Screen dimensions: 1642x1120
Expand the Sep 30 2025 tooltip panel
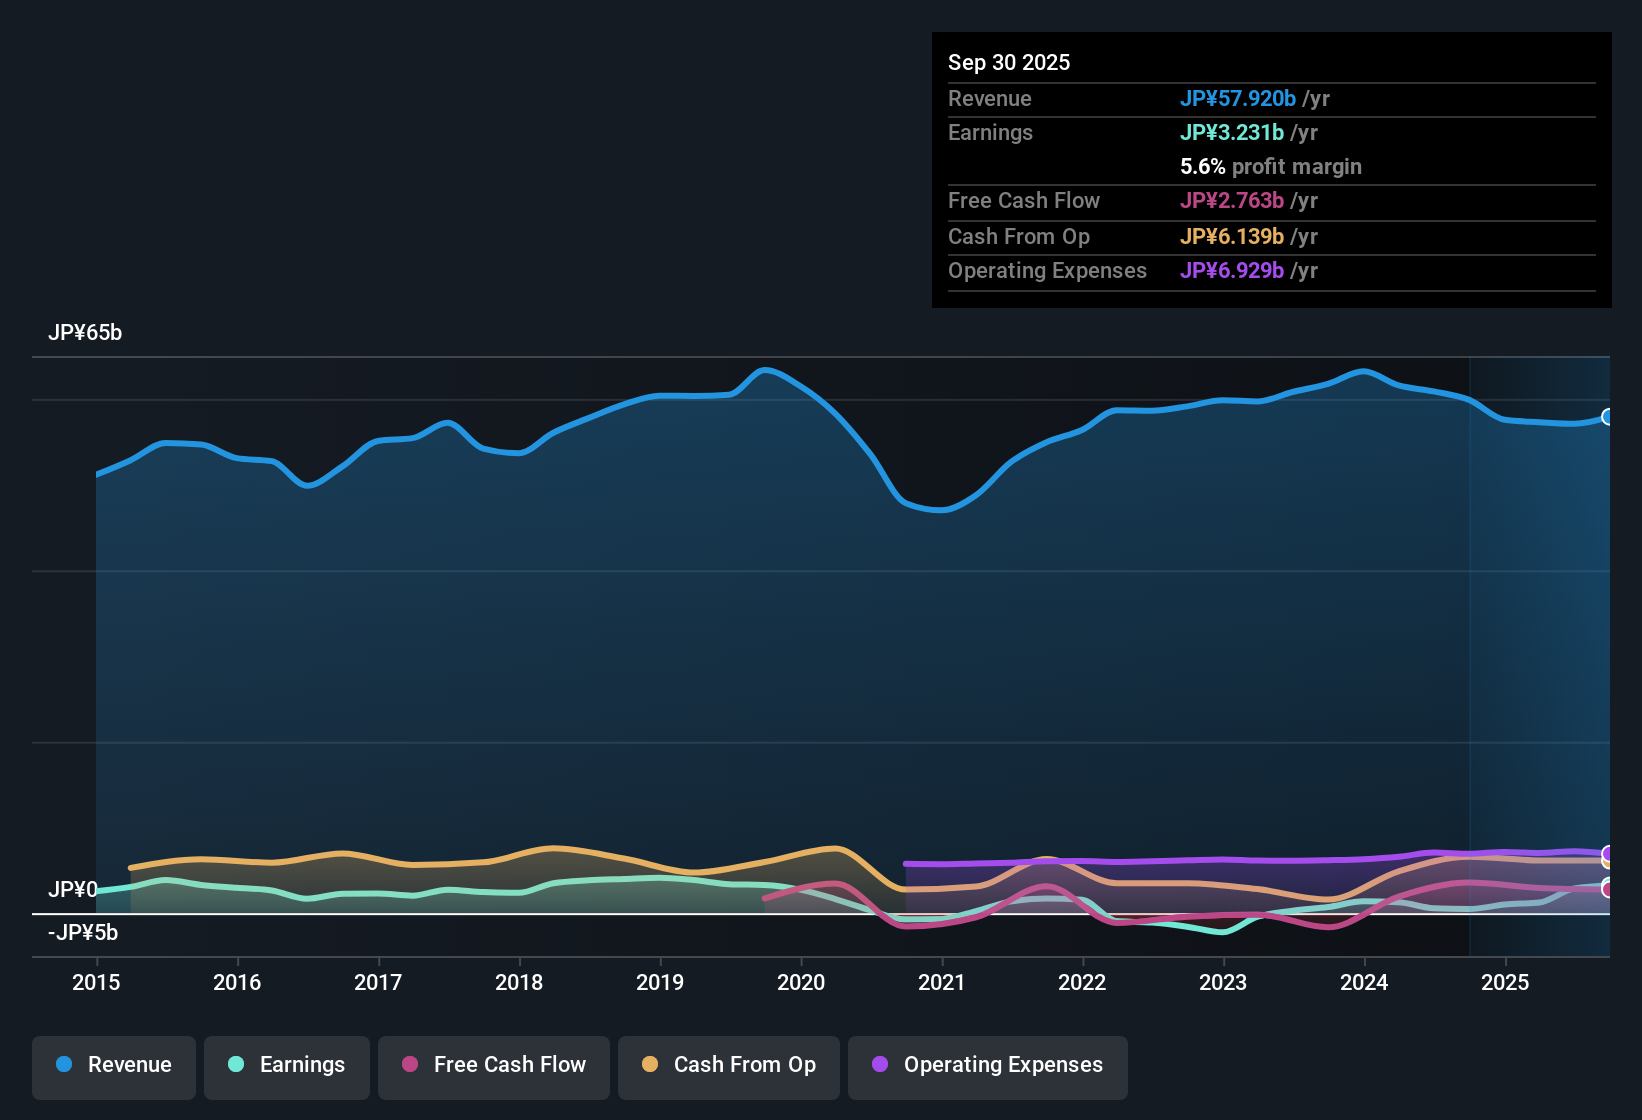(x=1009, y=62)
